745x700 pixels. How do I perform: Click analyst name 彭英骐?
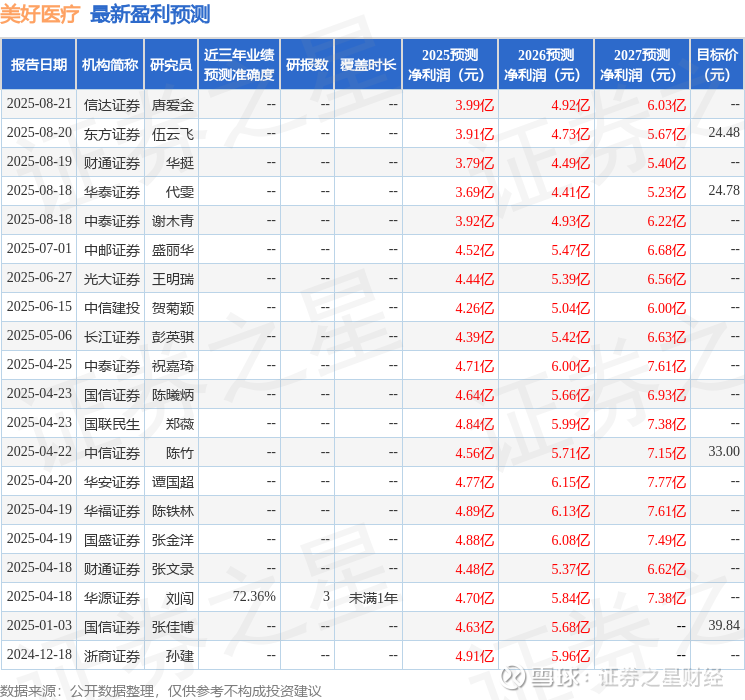(x=172, y=337)
